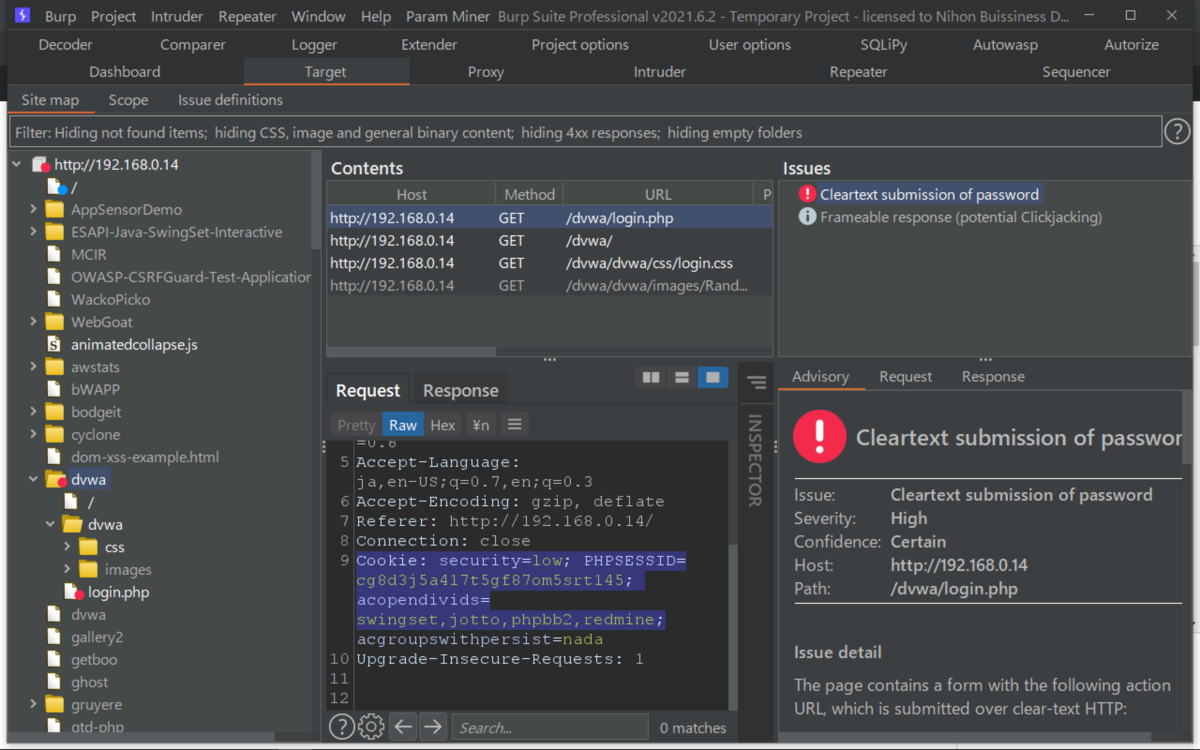Toggle the ¥n non-printable characters button
Viewport: 1200px width, 750px height.
480,425
